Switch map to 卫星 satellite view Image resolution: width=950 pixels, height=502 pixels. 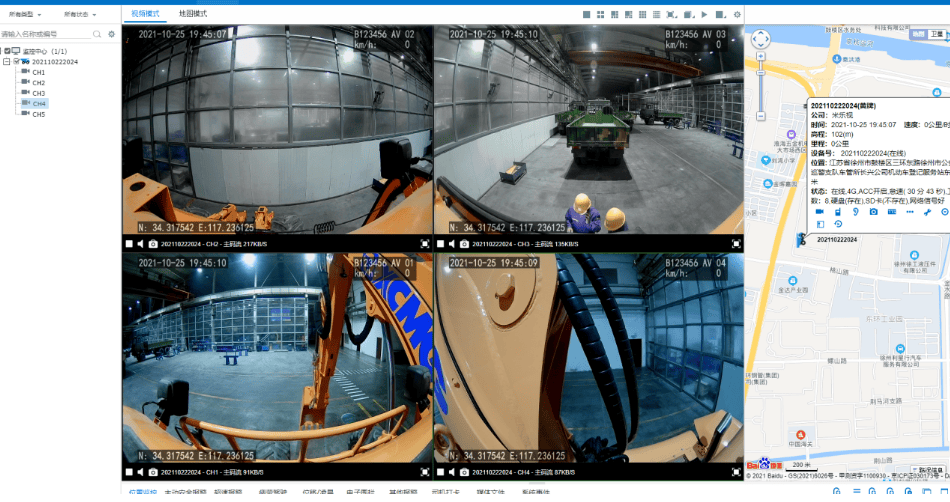tap(937, 34)
